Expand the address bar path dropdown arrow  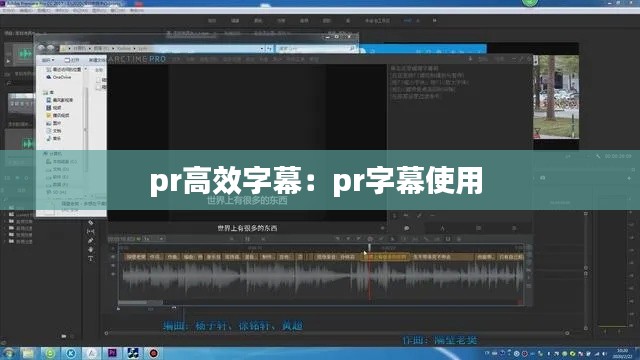pos(262,49)
